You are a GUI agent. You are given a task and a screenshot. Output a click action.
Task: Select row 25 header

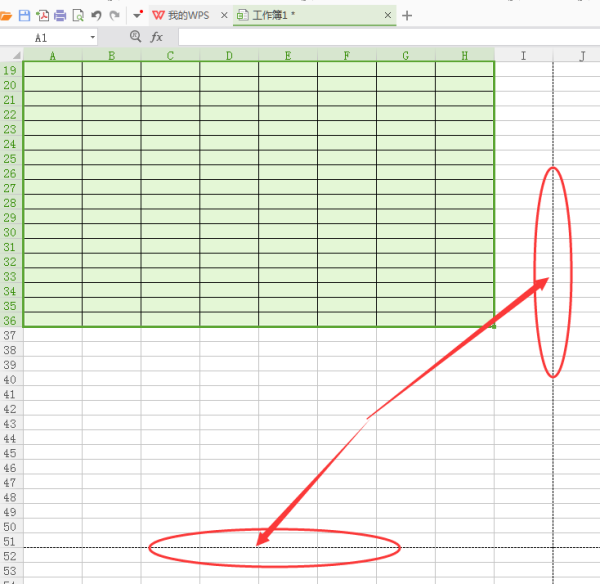click(x=11, y=158)
